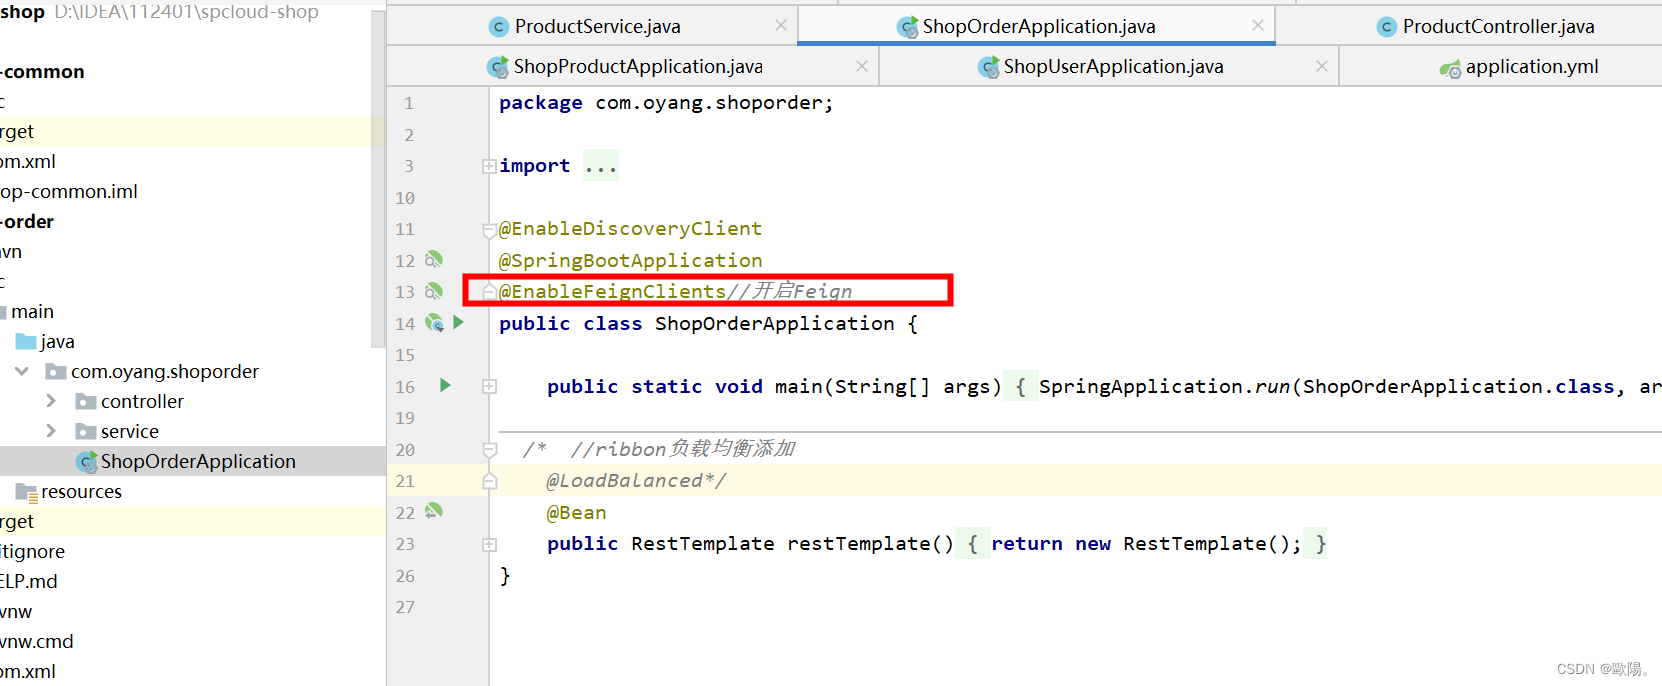Expand collapsed import statements on line 3
The height and width of the screenshot is (686, 1662).
(489, 166)
